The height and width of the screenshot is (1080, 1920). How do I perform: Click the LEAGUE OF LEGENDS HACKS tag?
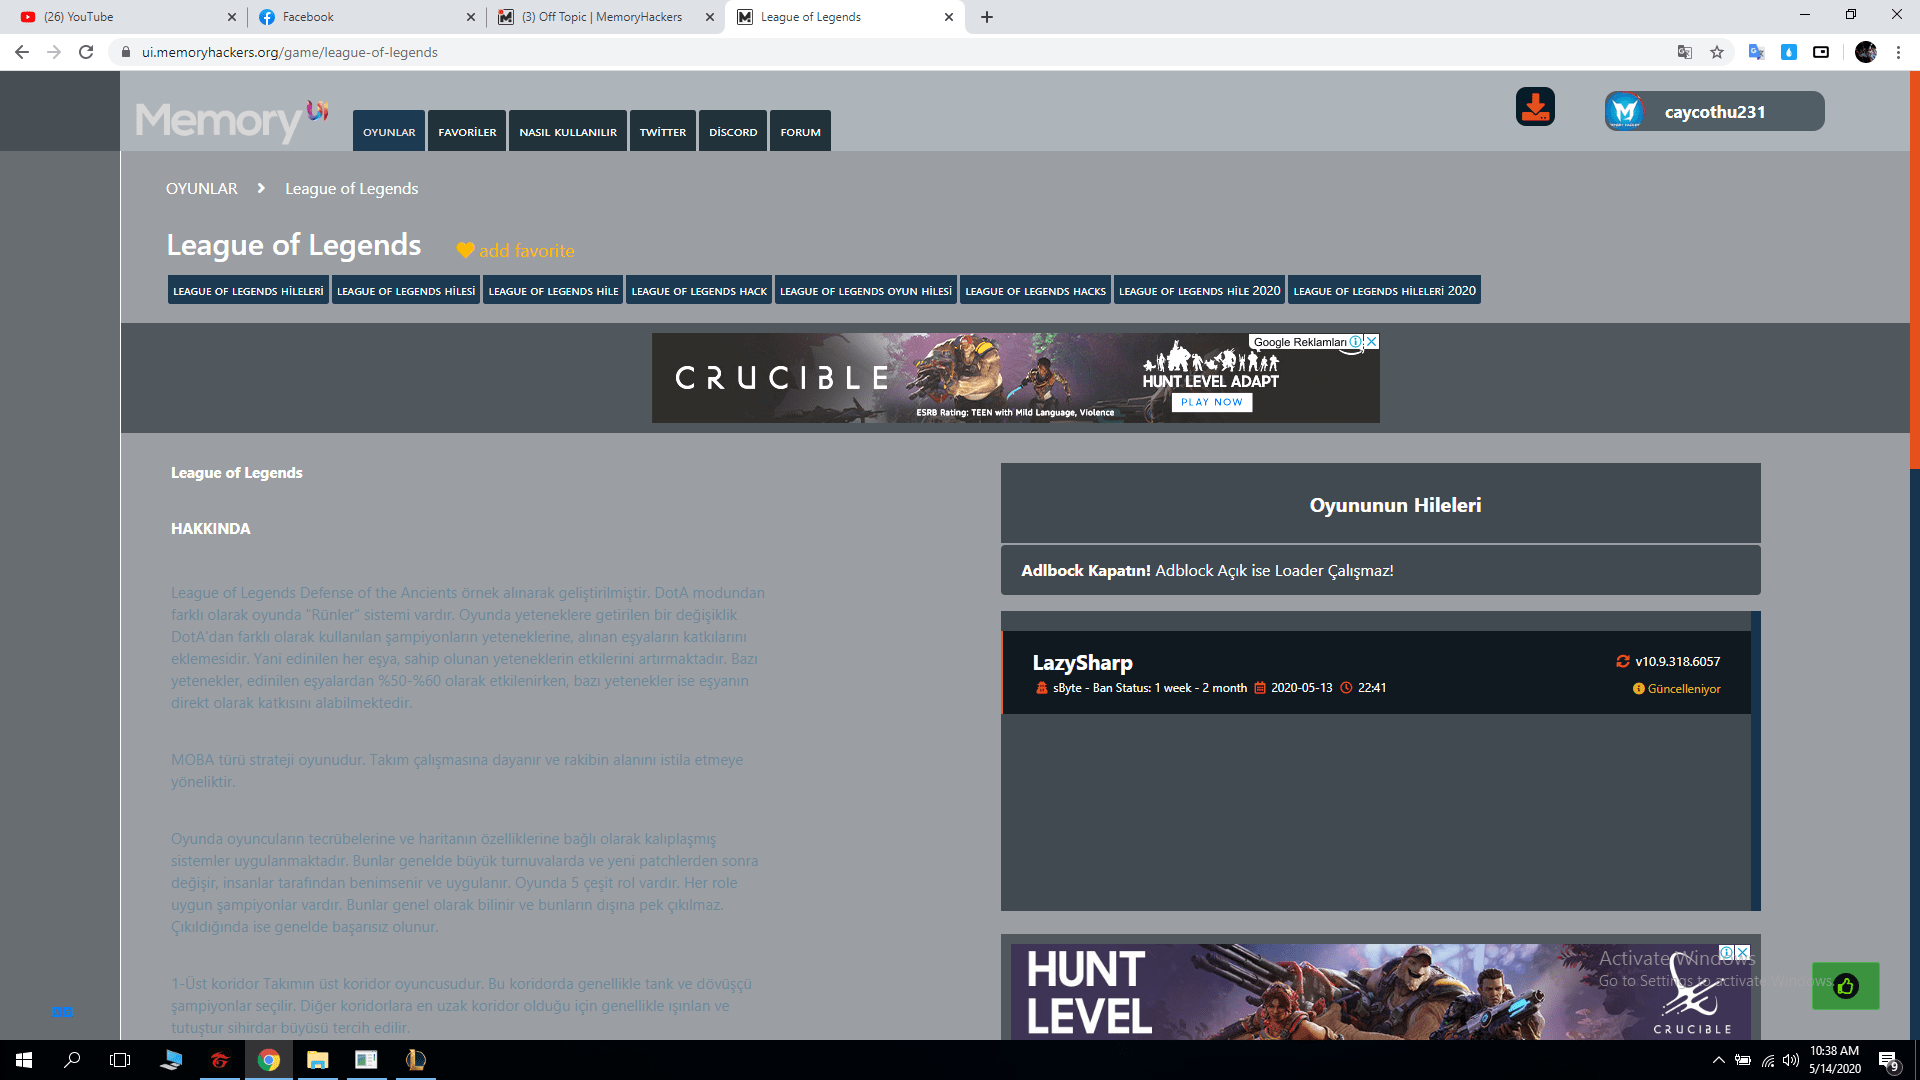point(1035,290)
